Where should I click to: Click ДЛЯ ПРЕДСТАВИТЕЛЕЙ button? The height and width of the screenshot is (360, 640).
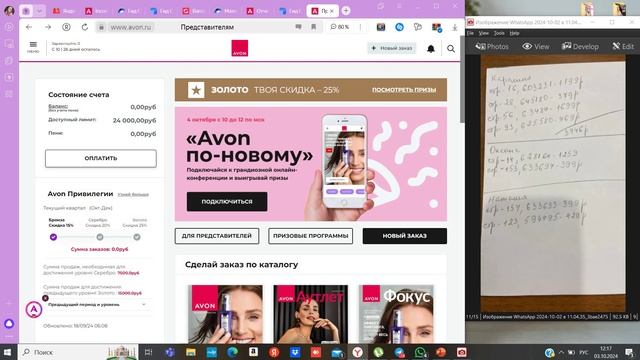pyautogui.click(x=217, y=236)
